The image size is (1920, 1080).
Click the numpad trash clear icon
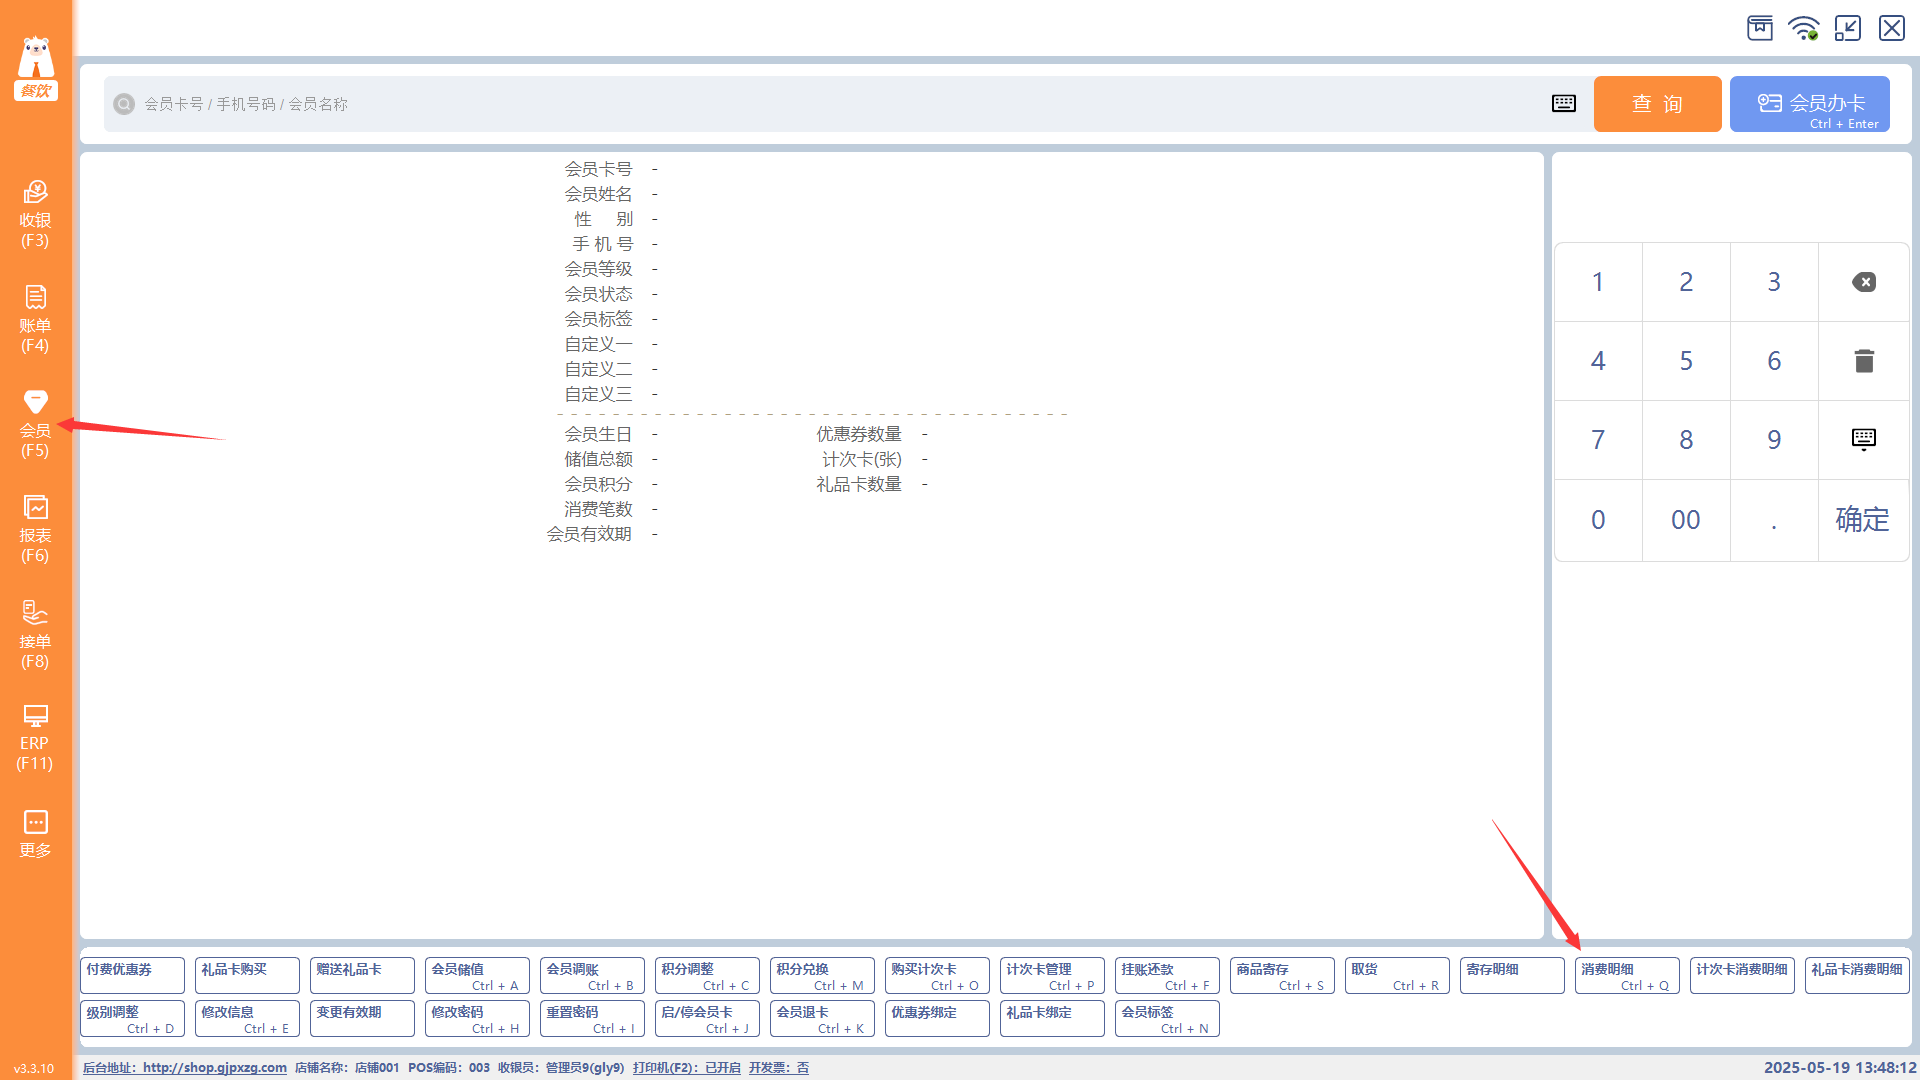pyautogui.click(x=1863, y=361)
